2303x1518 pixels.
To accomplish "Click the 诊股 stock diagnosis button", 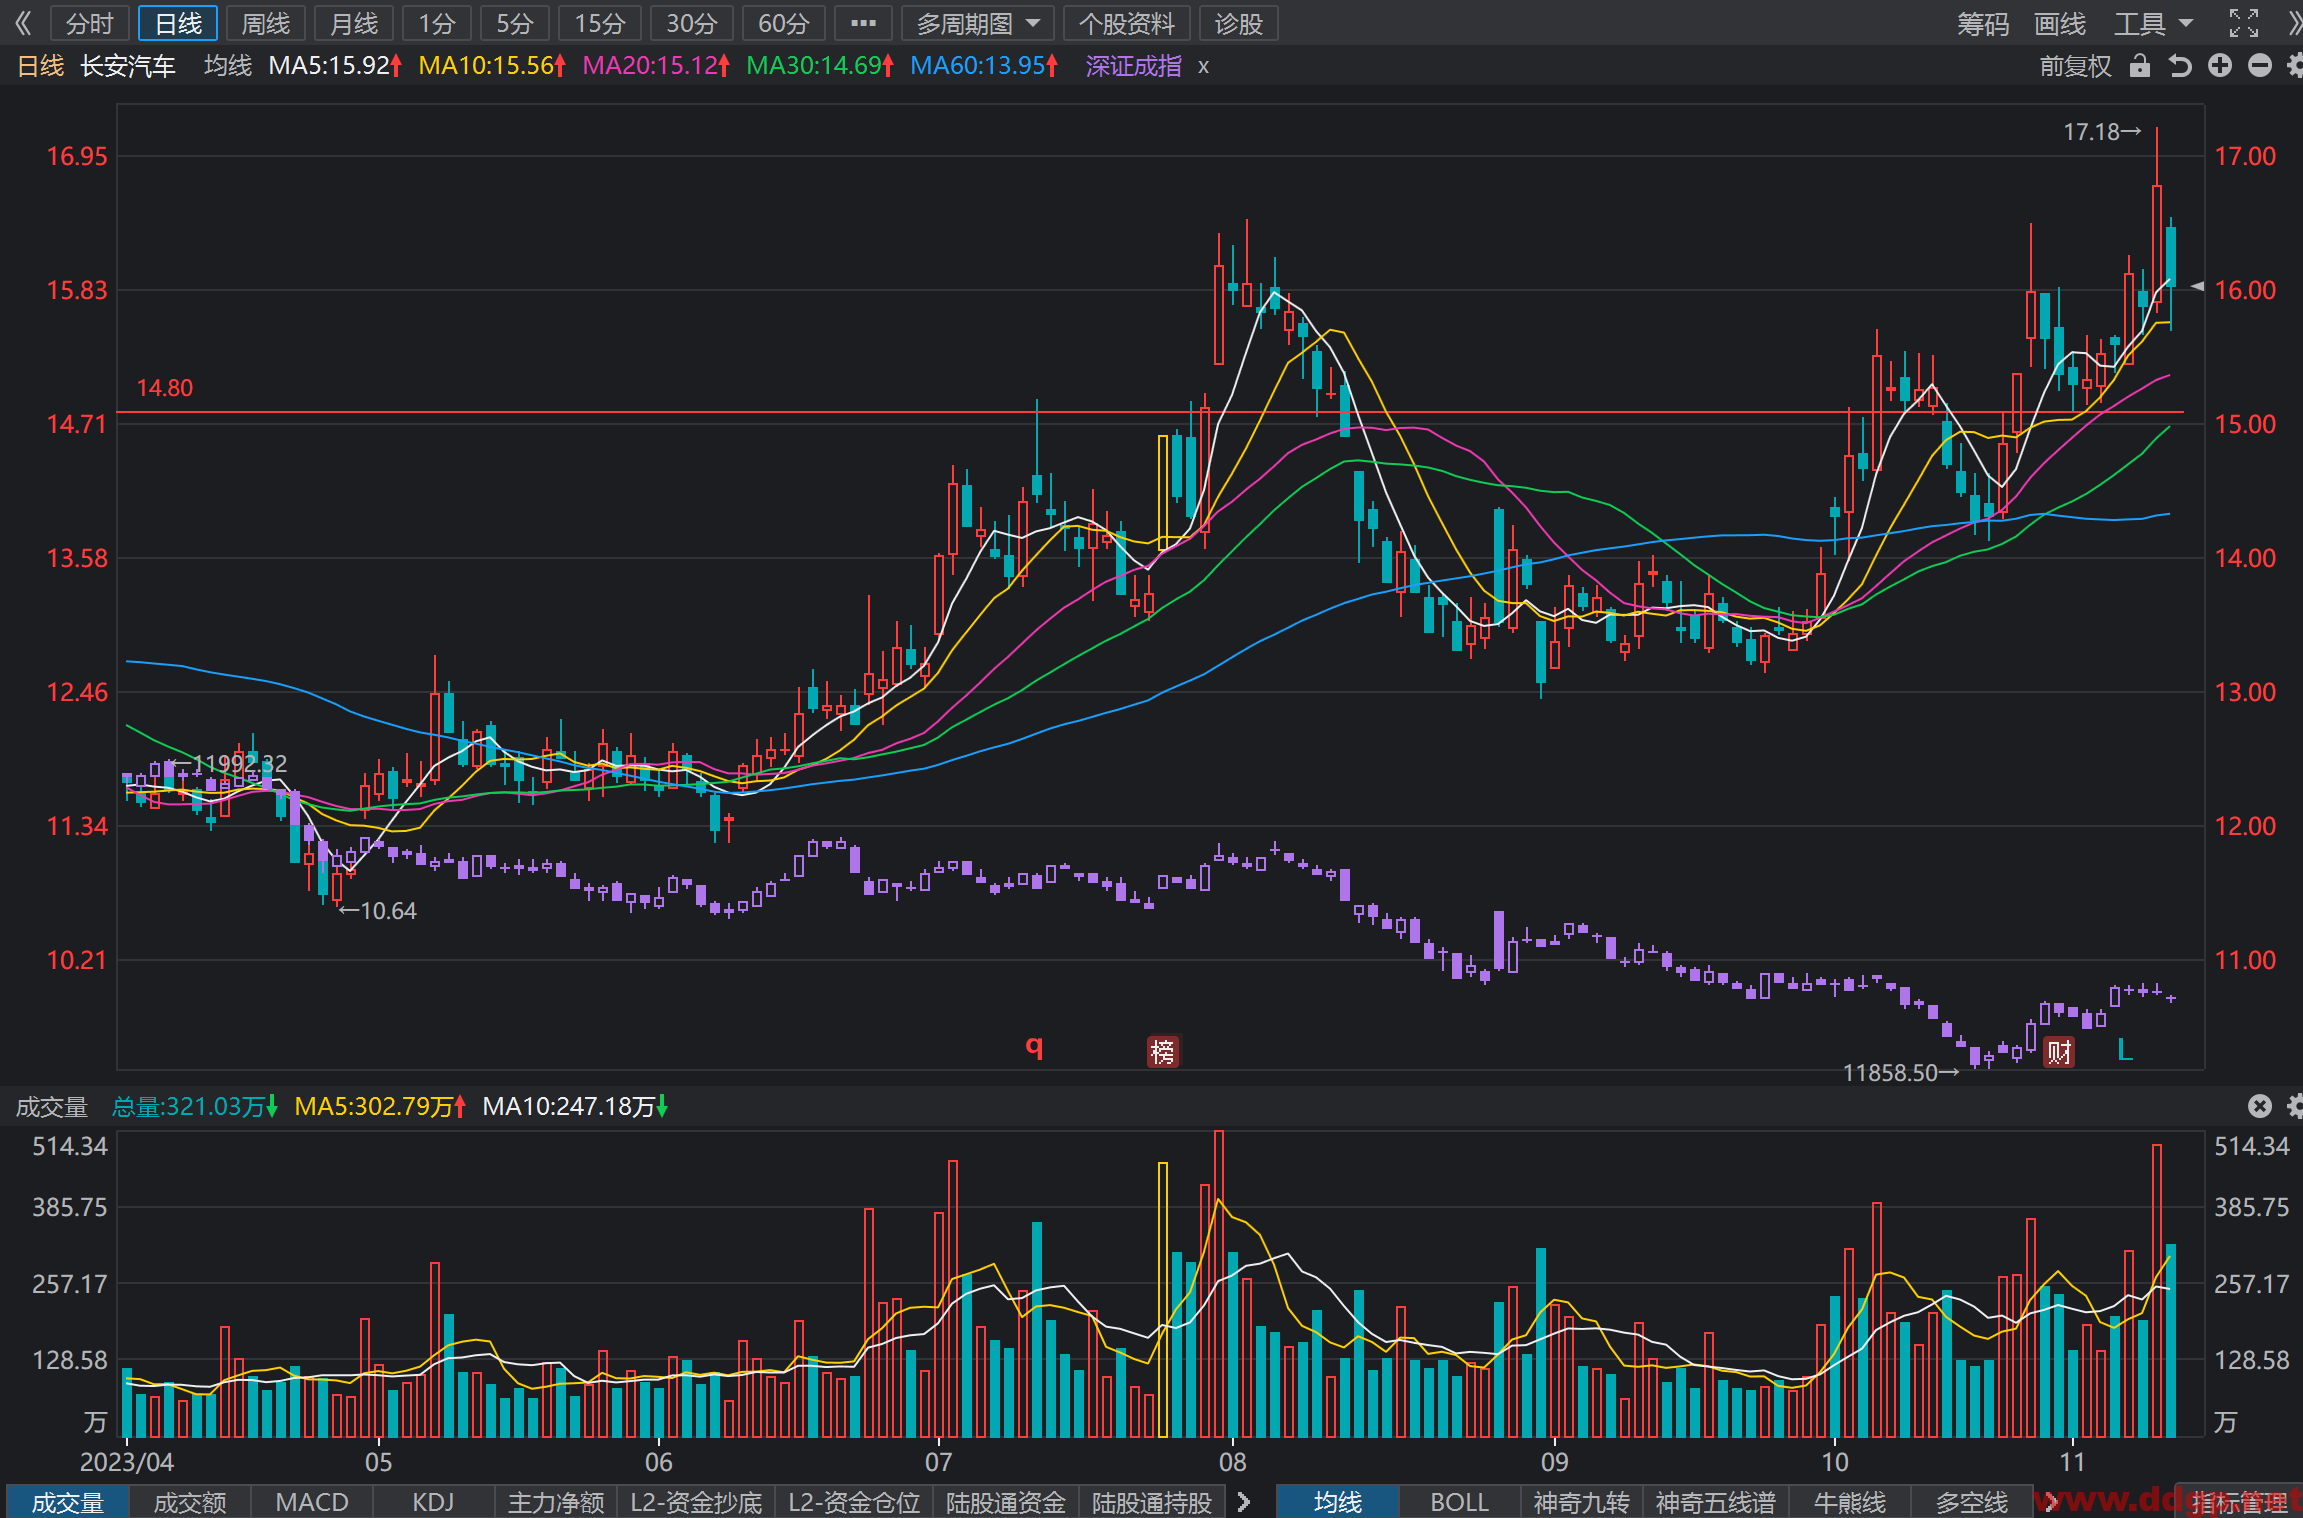I will click(x=1239, y=23).
